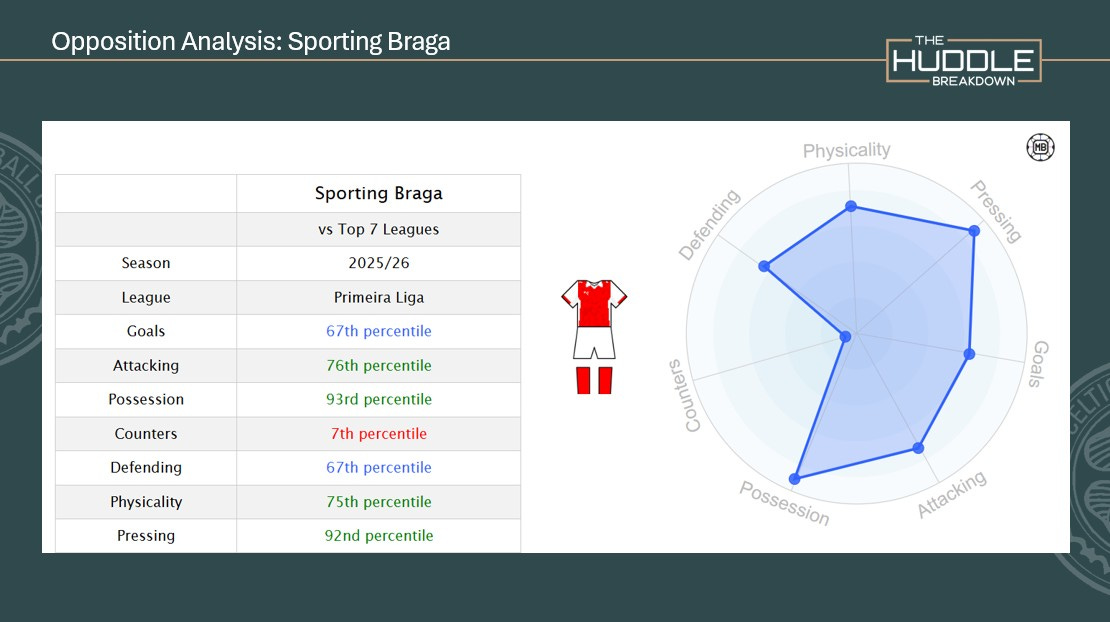Click the Goals data point on the radar
Image resolution: width=1110 pixels, height=622 pixels.
[968, 354]
